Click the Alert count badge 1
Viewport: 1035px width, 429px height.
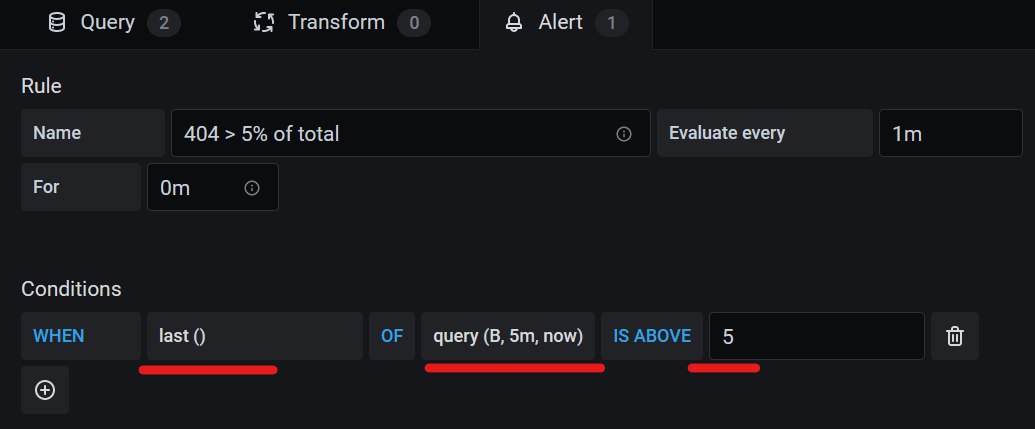(x=611, y=24)
